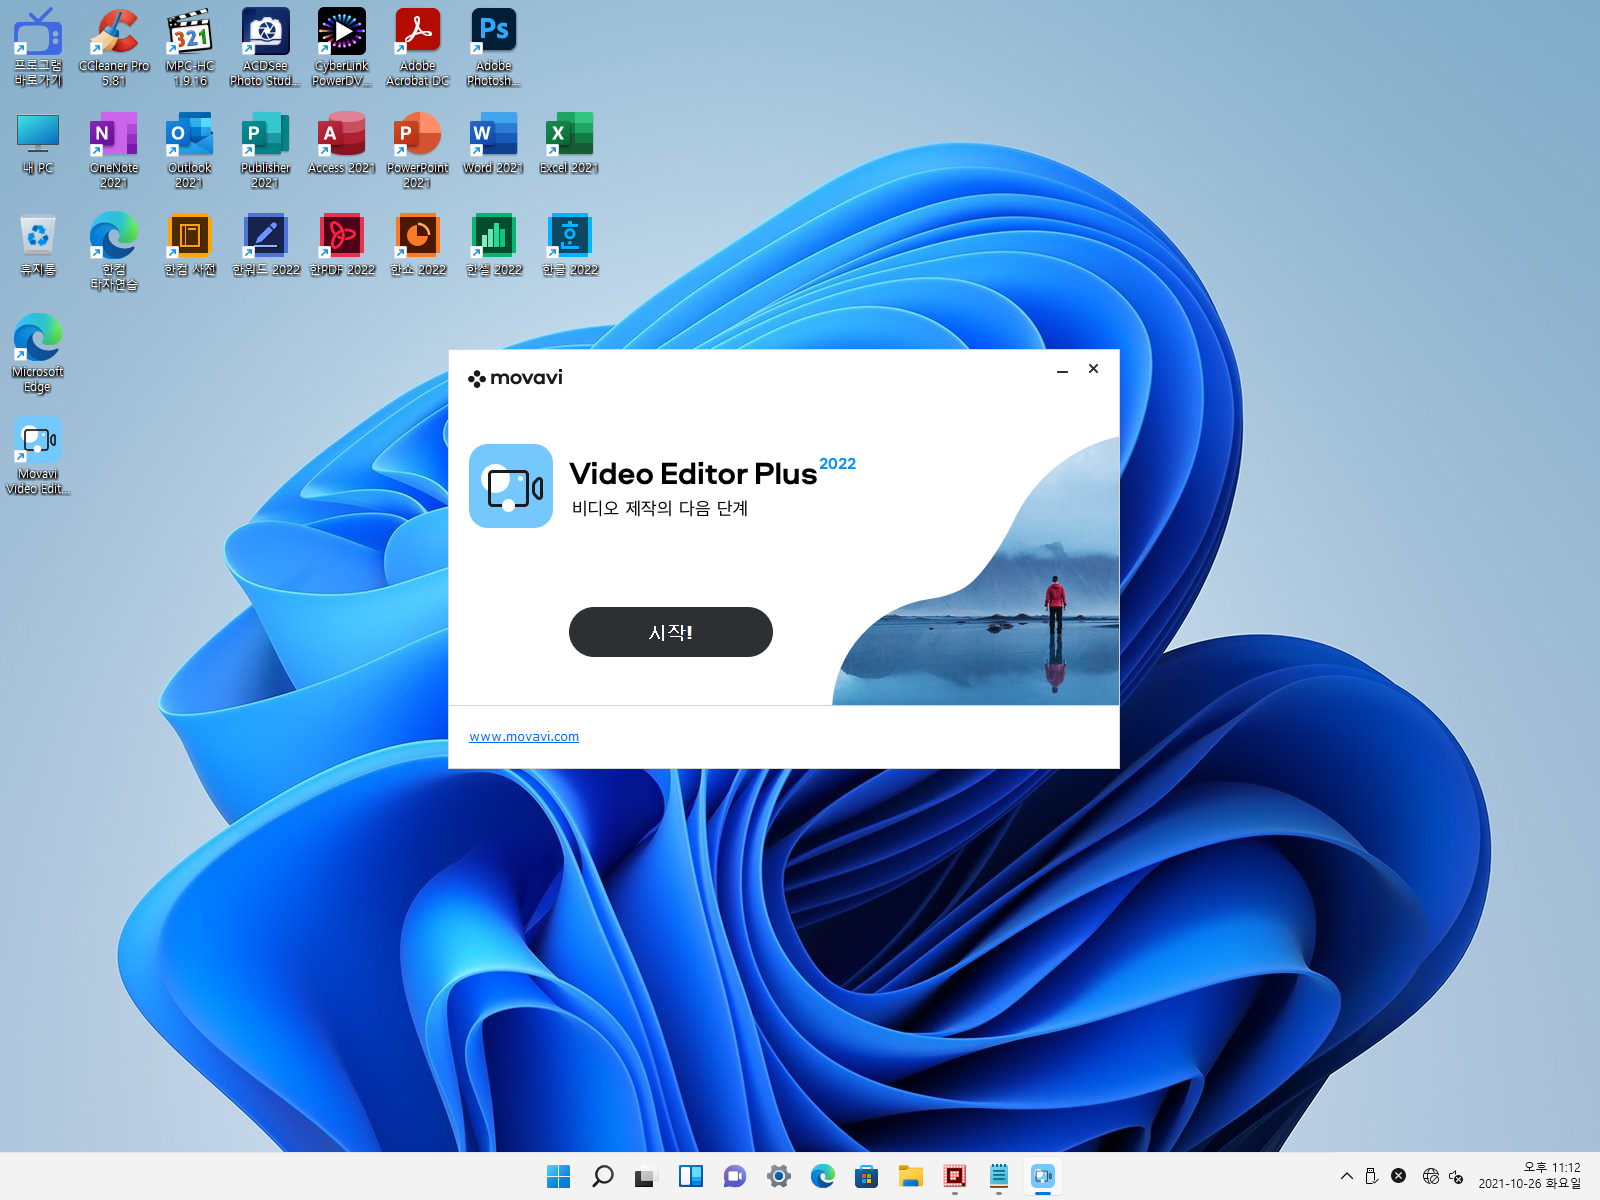Viewport: 1600px width, 1200px height.
Task: Show hidden system tray icons
Action: 1347,1176
